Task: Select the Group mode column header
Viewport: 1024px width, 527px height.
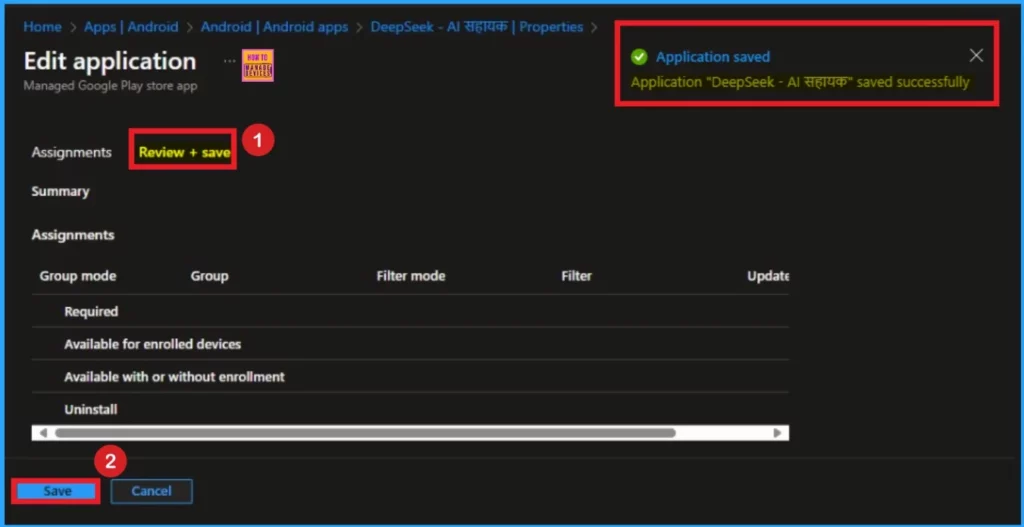Action: [x=78, y=276]
